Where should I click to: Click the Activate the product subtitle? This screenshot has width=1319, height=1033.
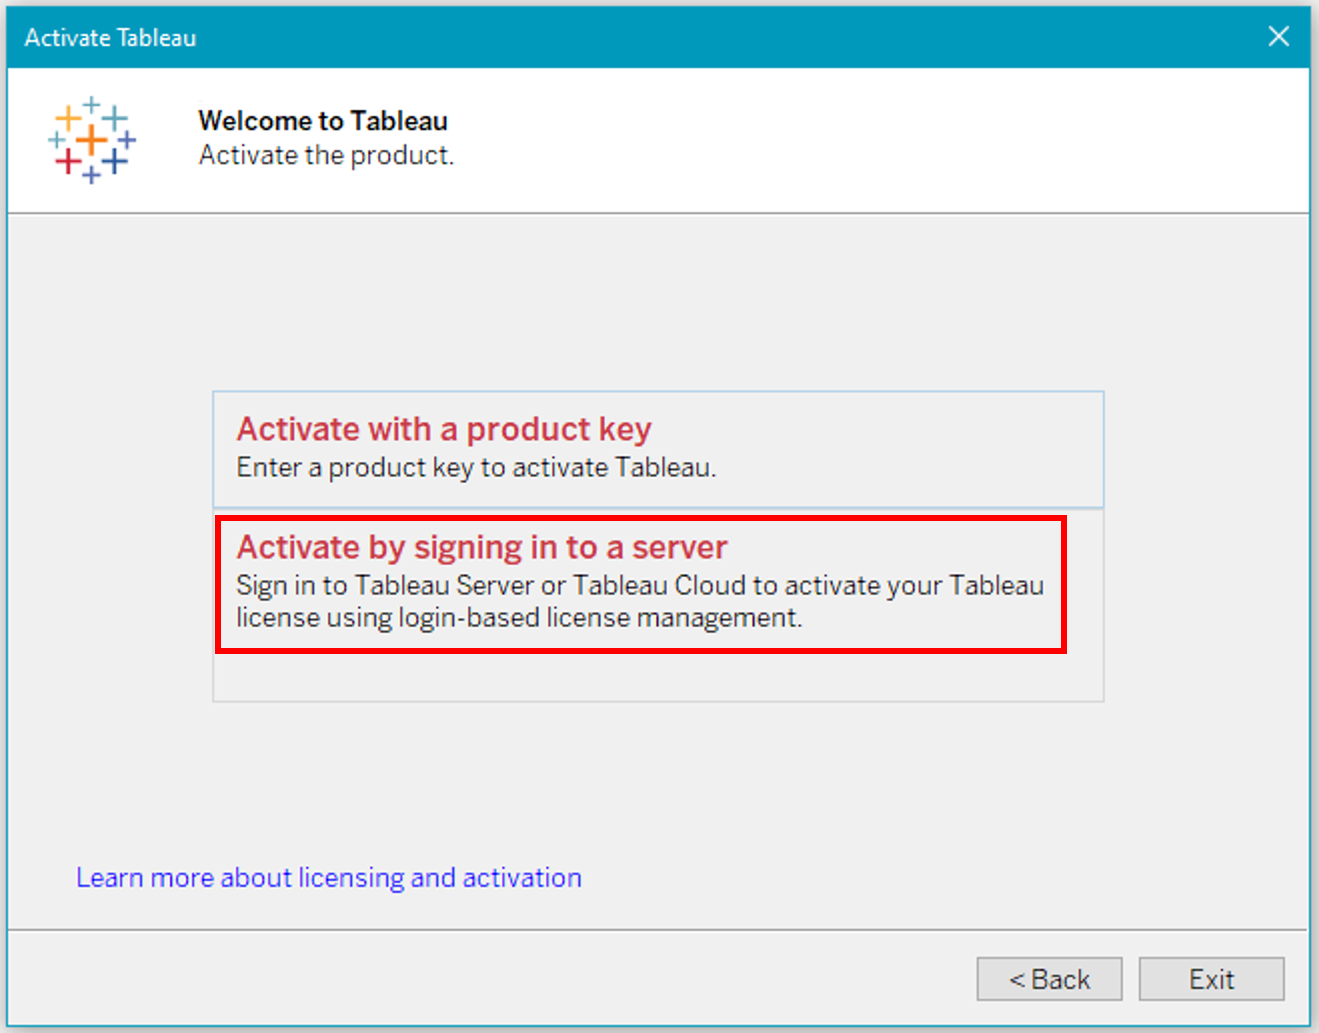click(x=326, y=155)
